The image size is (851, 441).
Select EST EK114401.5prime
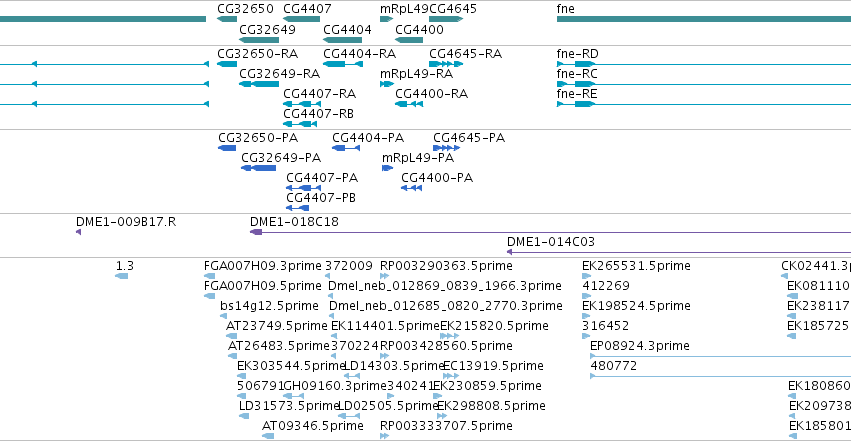(x=385, y=326)
